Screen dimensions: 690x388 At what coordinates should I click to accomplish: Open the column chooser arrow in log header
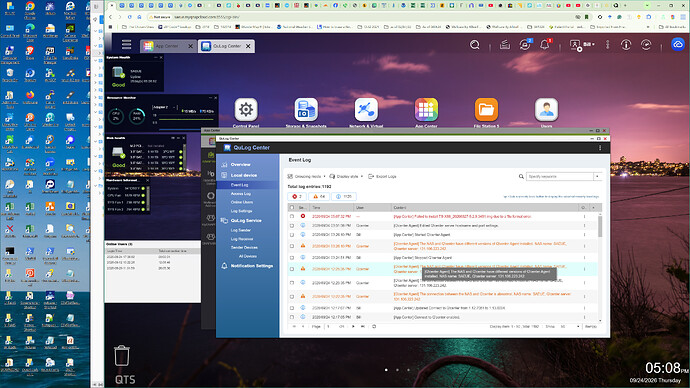click(593, 208)
